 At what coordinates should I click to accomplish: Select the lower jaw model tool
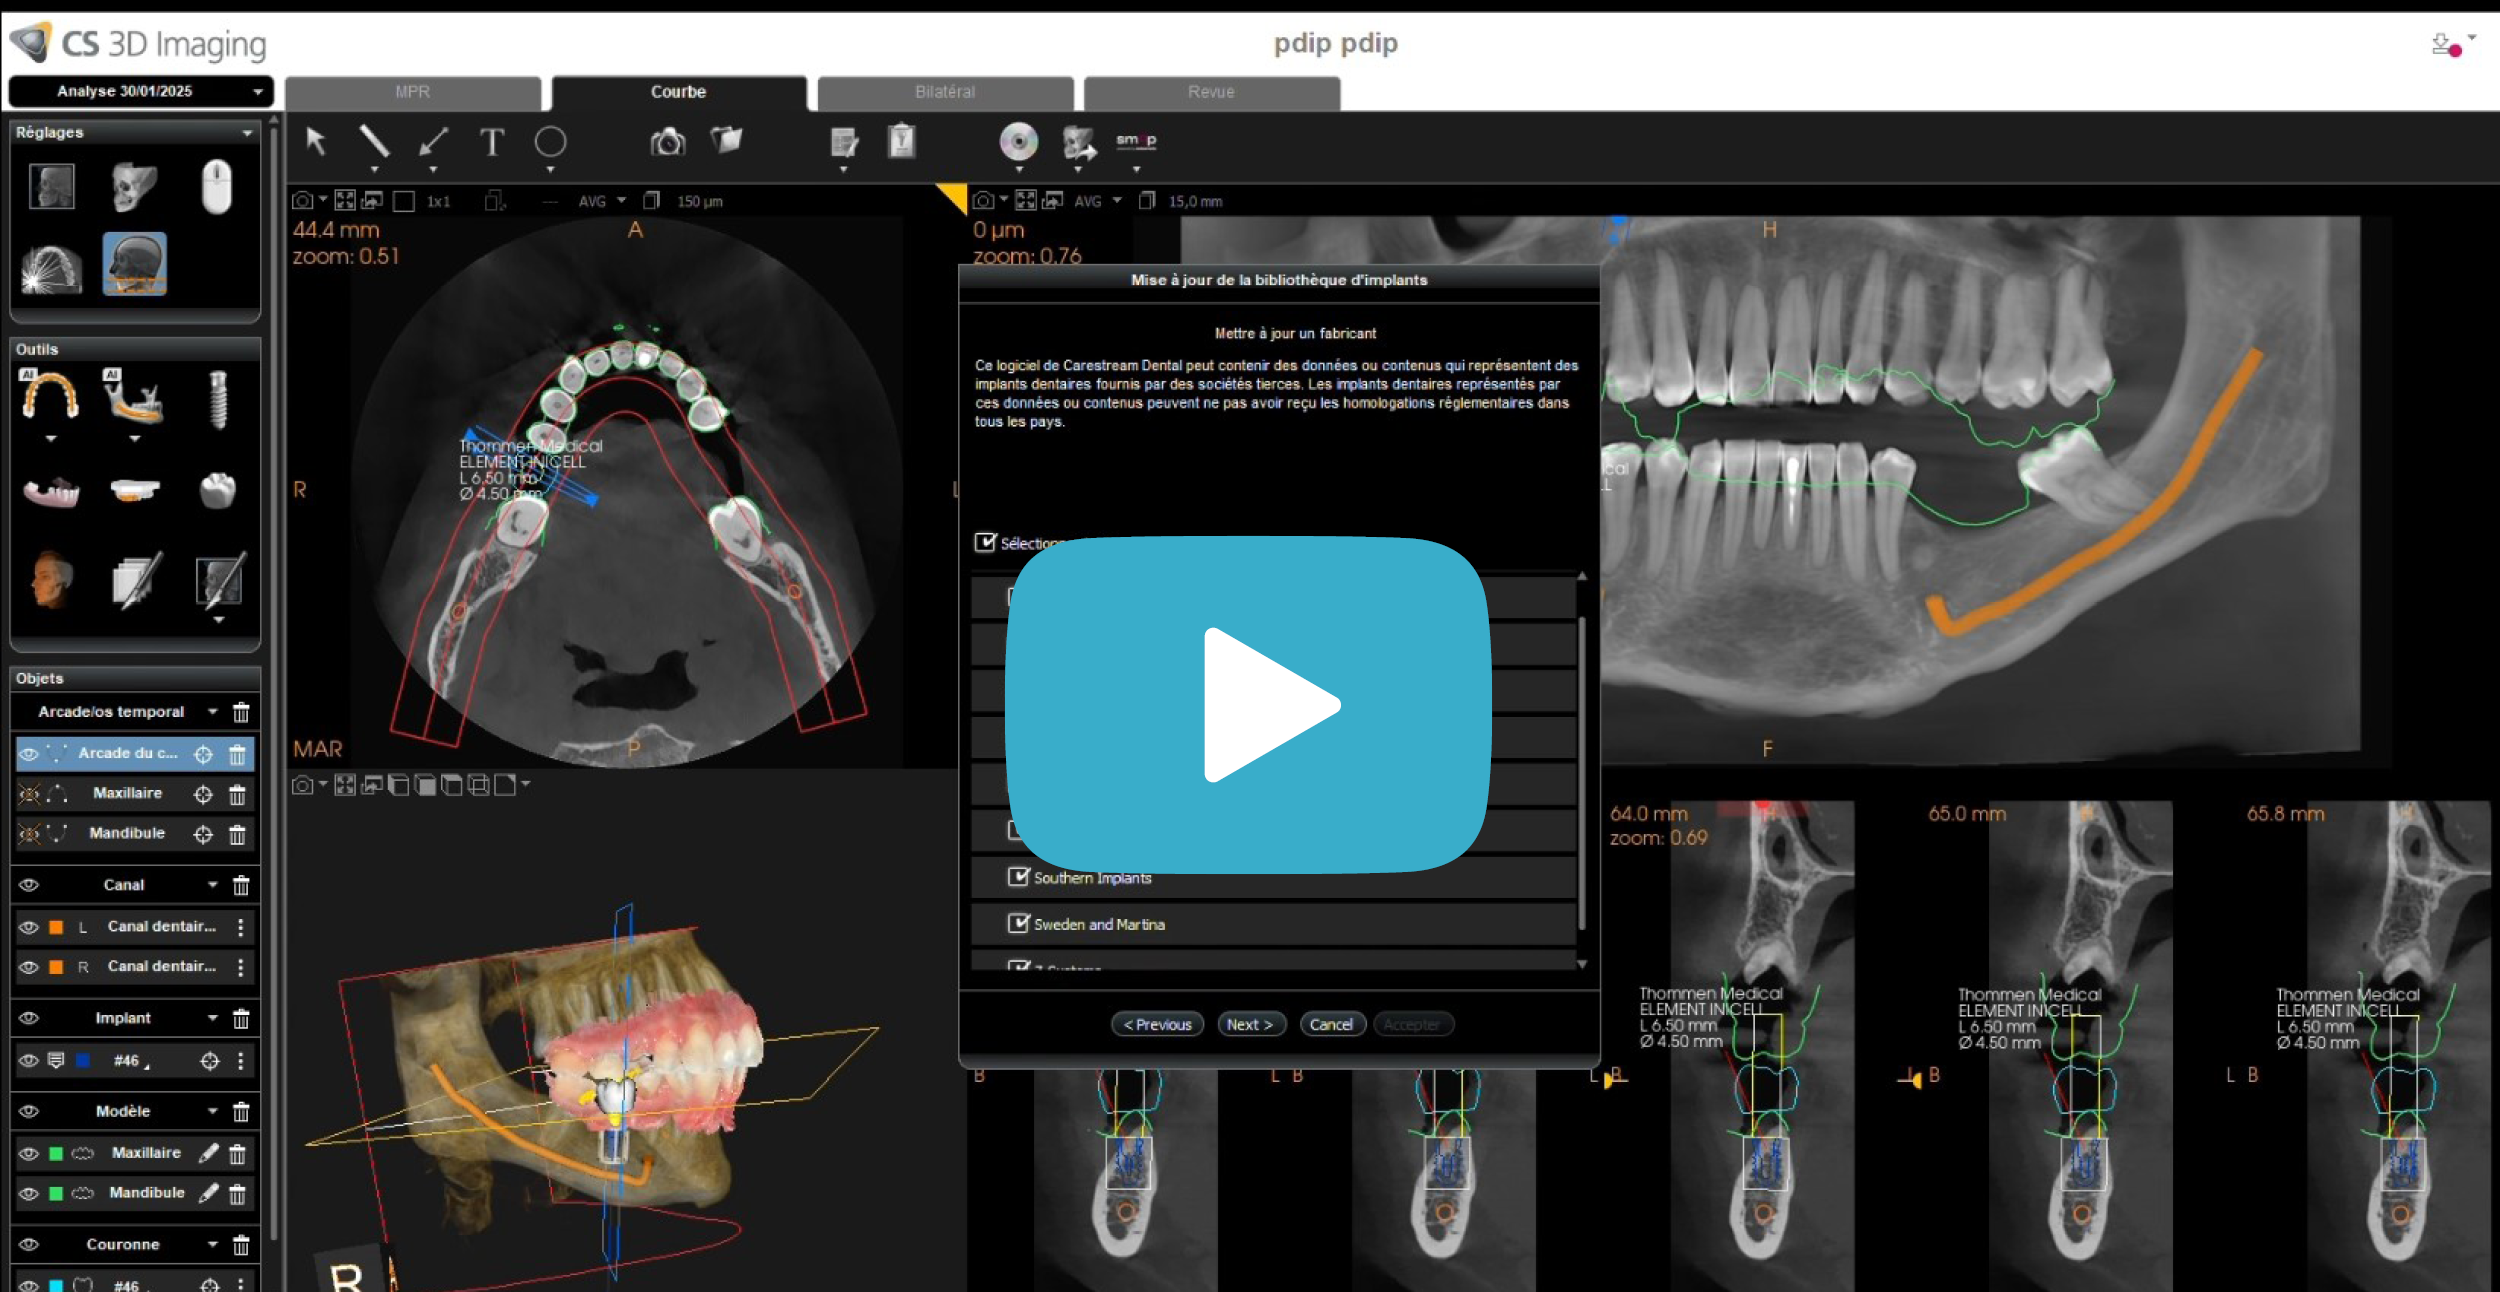click(51, 491)
